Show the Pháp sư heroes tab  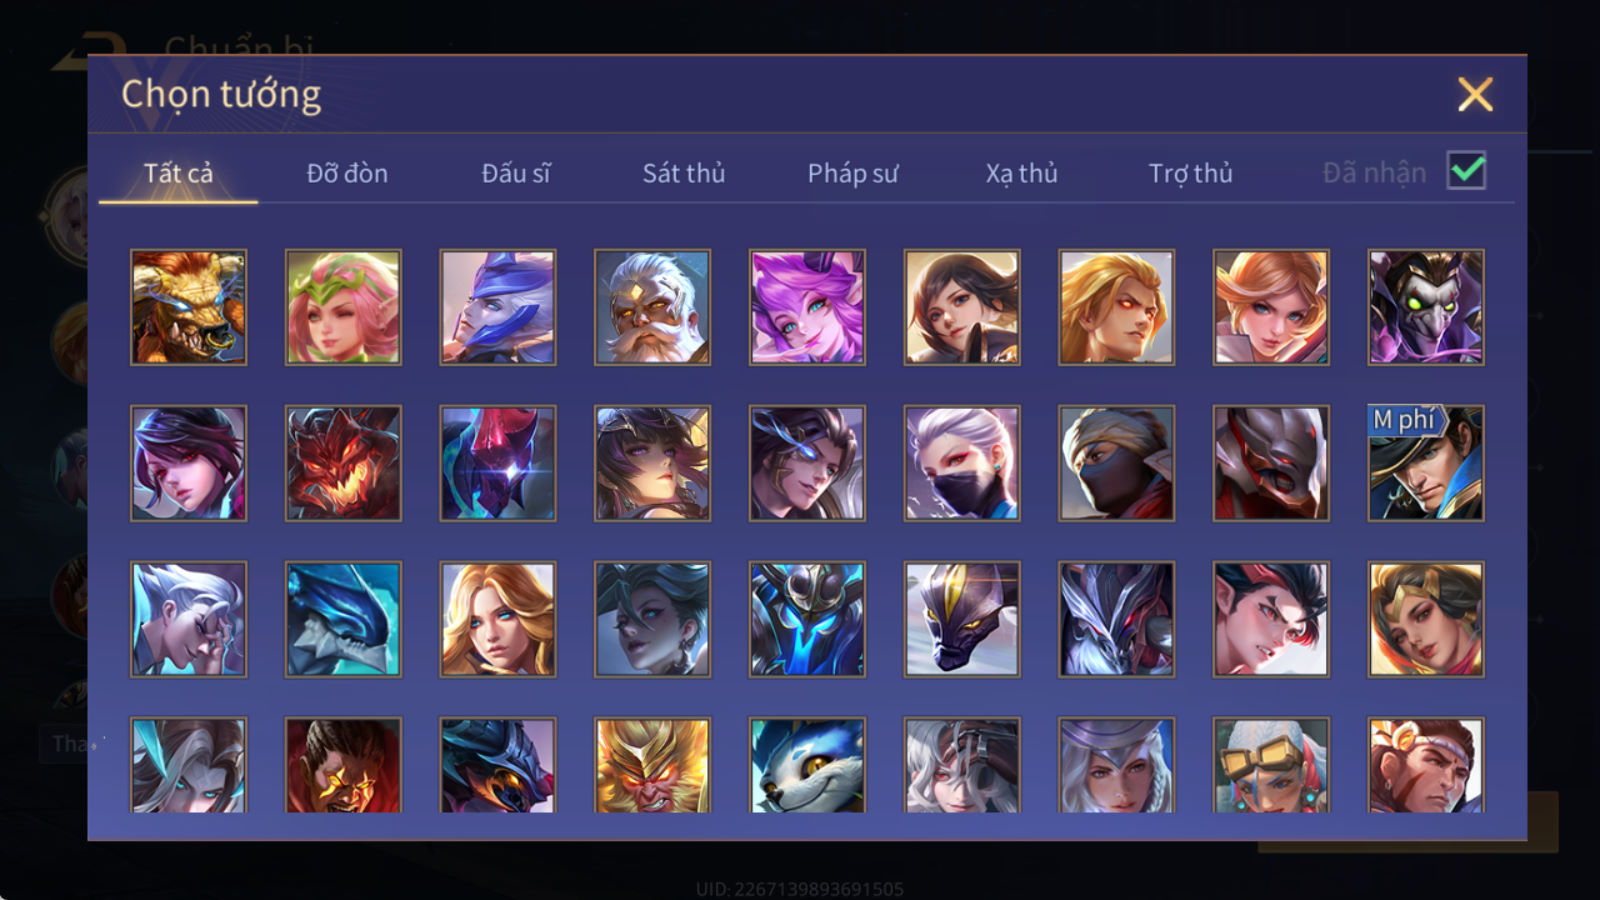[853, 173]
